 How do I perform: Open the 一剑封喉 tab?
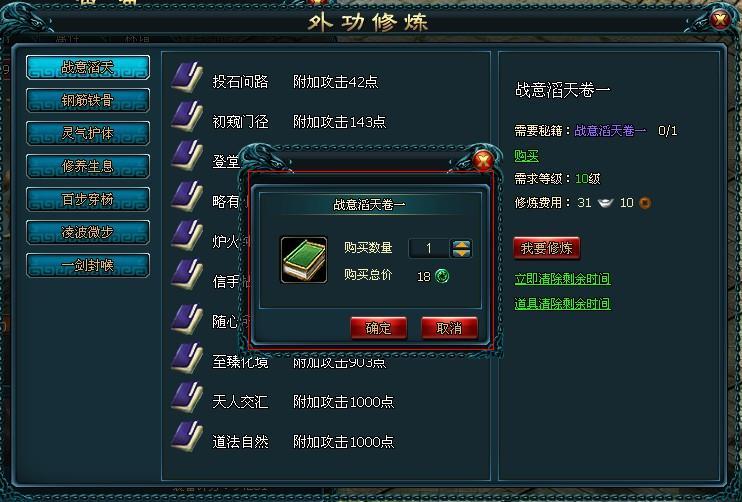[88, 265]
